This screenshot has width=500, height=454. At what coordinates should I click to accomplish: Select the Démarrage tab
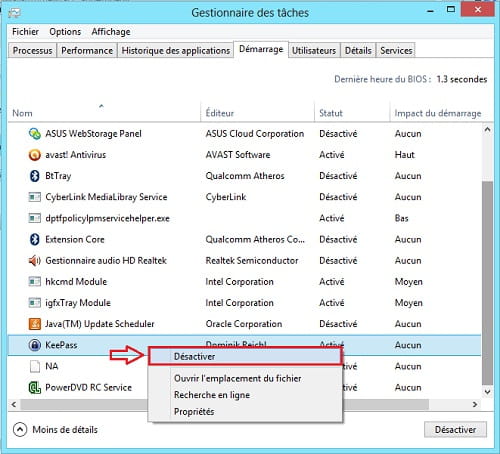pos(261,49)
